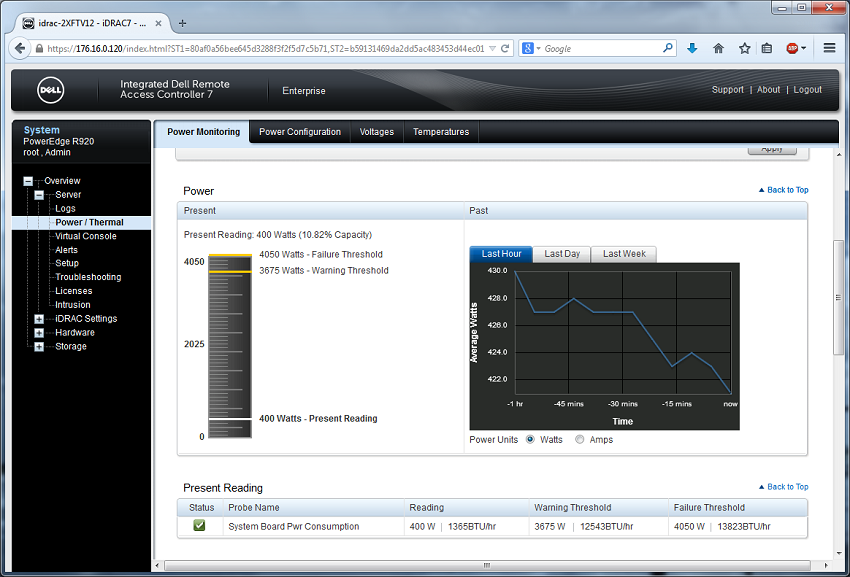The height and width of the screenshot is (577, 850).
Task: Open the URL history dropdown arrow
Action: point(492,48)
